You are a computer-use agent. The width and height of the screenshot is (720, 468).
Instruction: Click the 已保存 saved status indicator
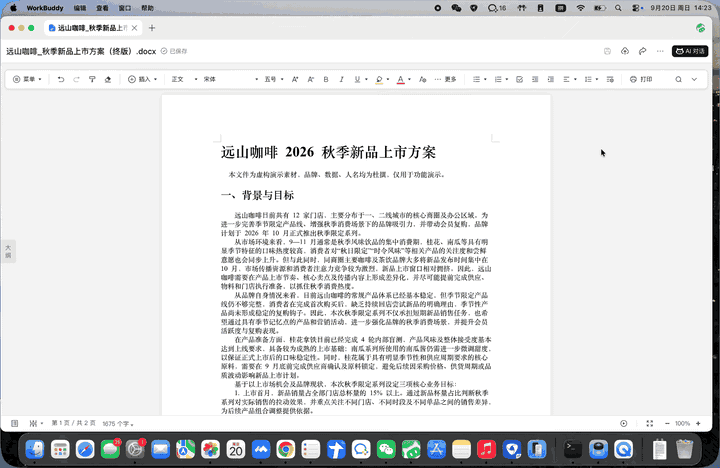coord(174,51)
